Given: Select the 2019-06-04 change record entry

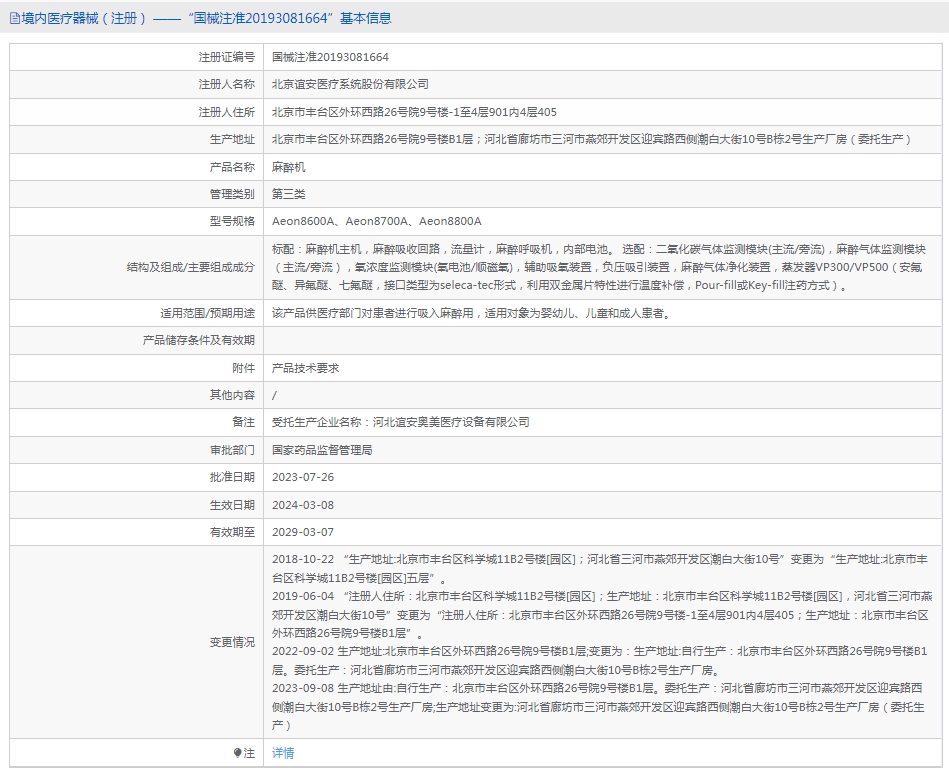Looking at the screenshot, I should [602, 614].
